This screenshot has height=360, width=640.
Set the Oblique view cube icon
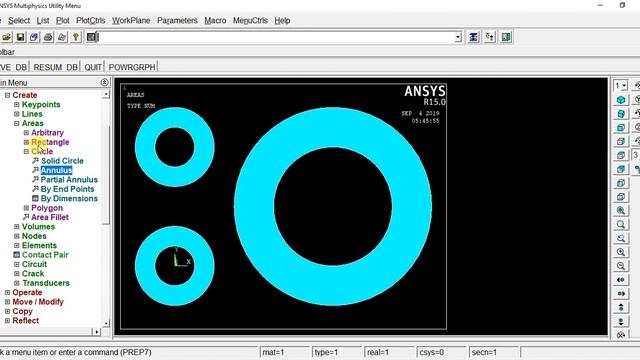pyautogui.click(x=621, y=113)
